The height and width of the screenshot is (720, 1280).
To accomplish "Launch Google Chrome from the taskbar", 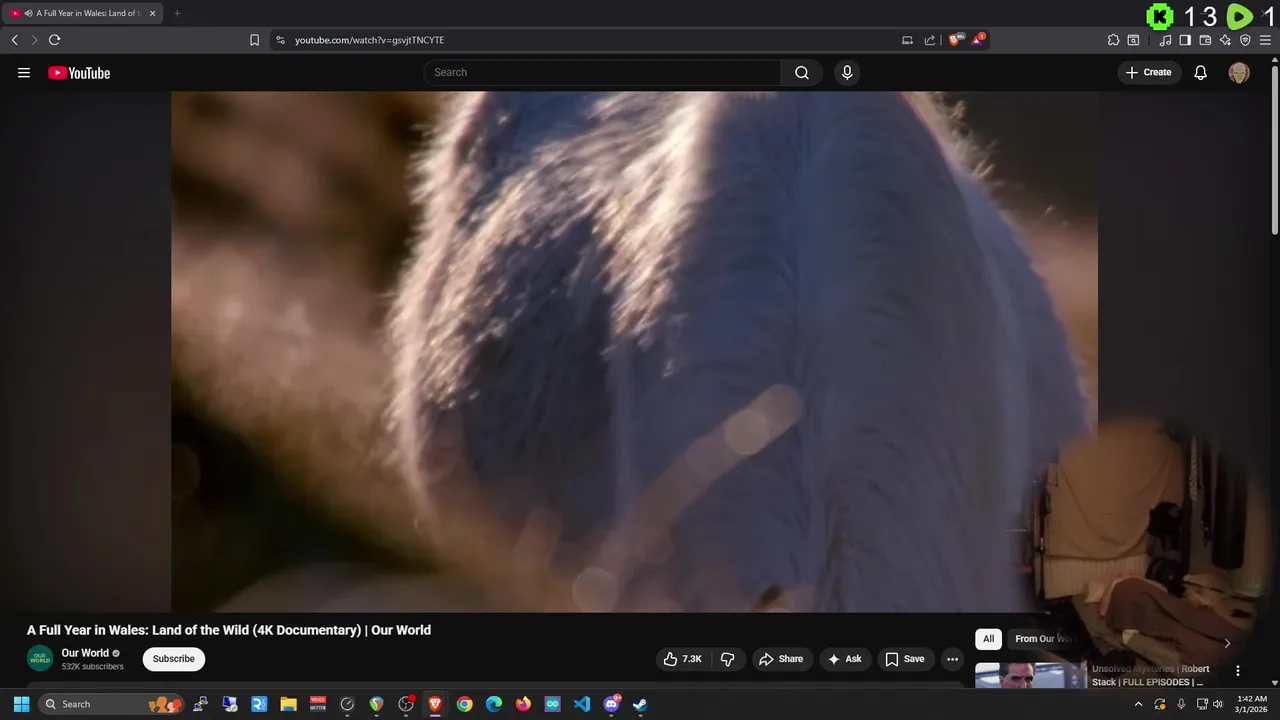I will pos(464,704).
